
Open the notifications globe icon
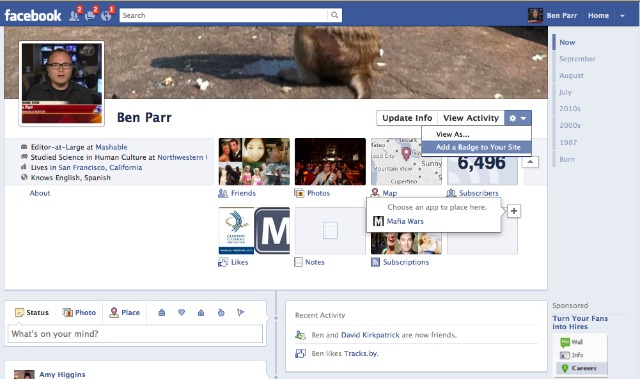tap(106, 16)
